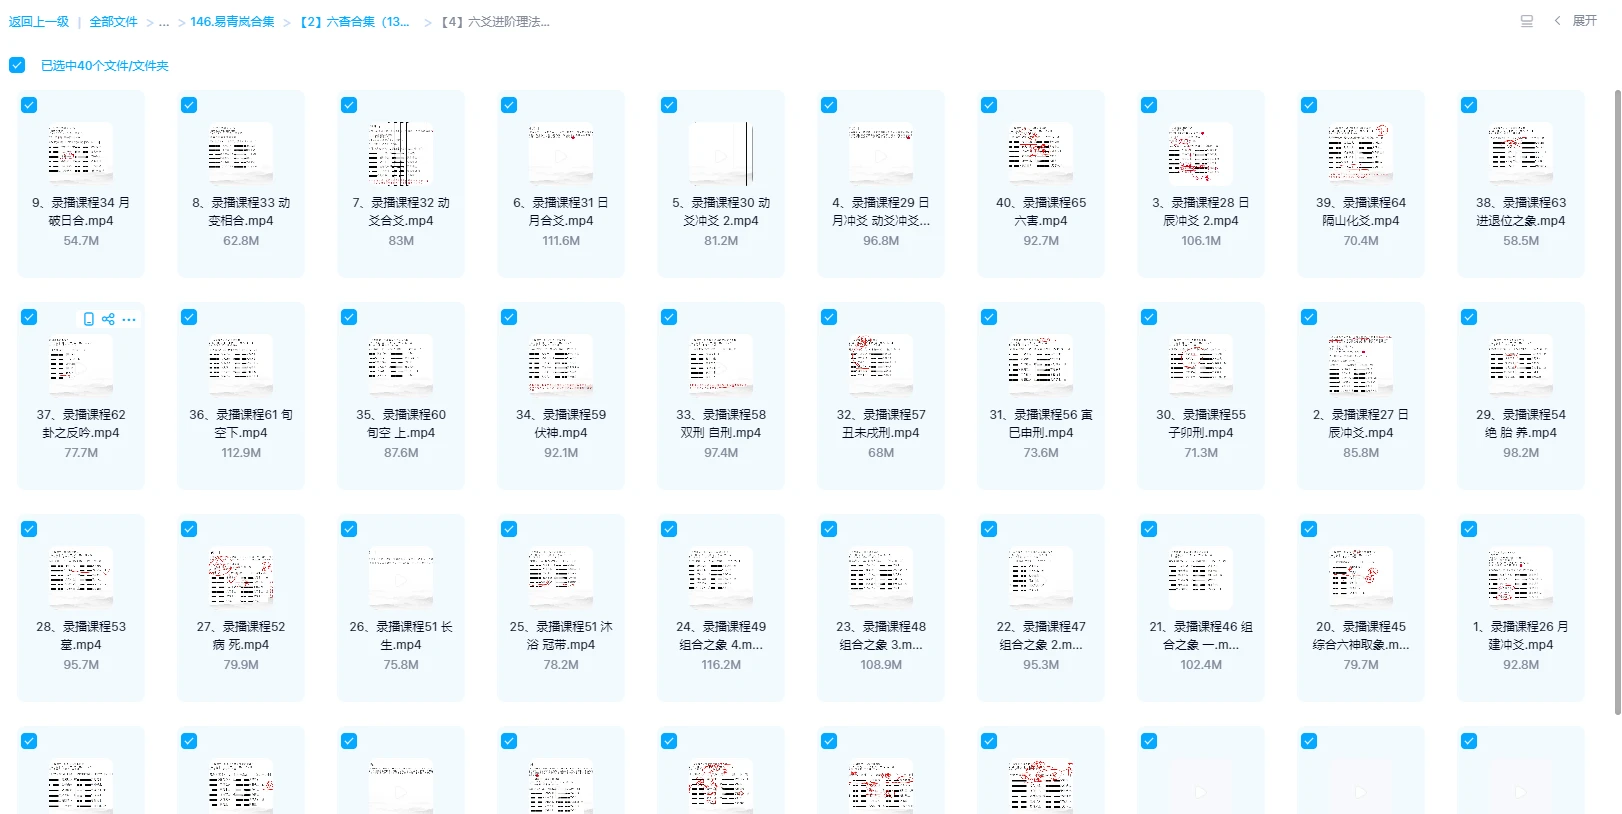This screenshot has width=1622, height=814.
Task: Open thumbnail of 录播课程58 双刑 自刑.mp4
Action: (x=721, y=365)
